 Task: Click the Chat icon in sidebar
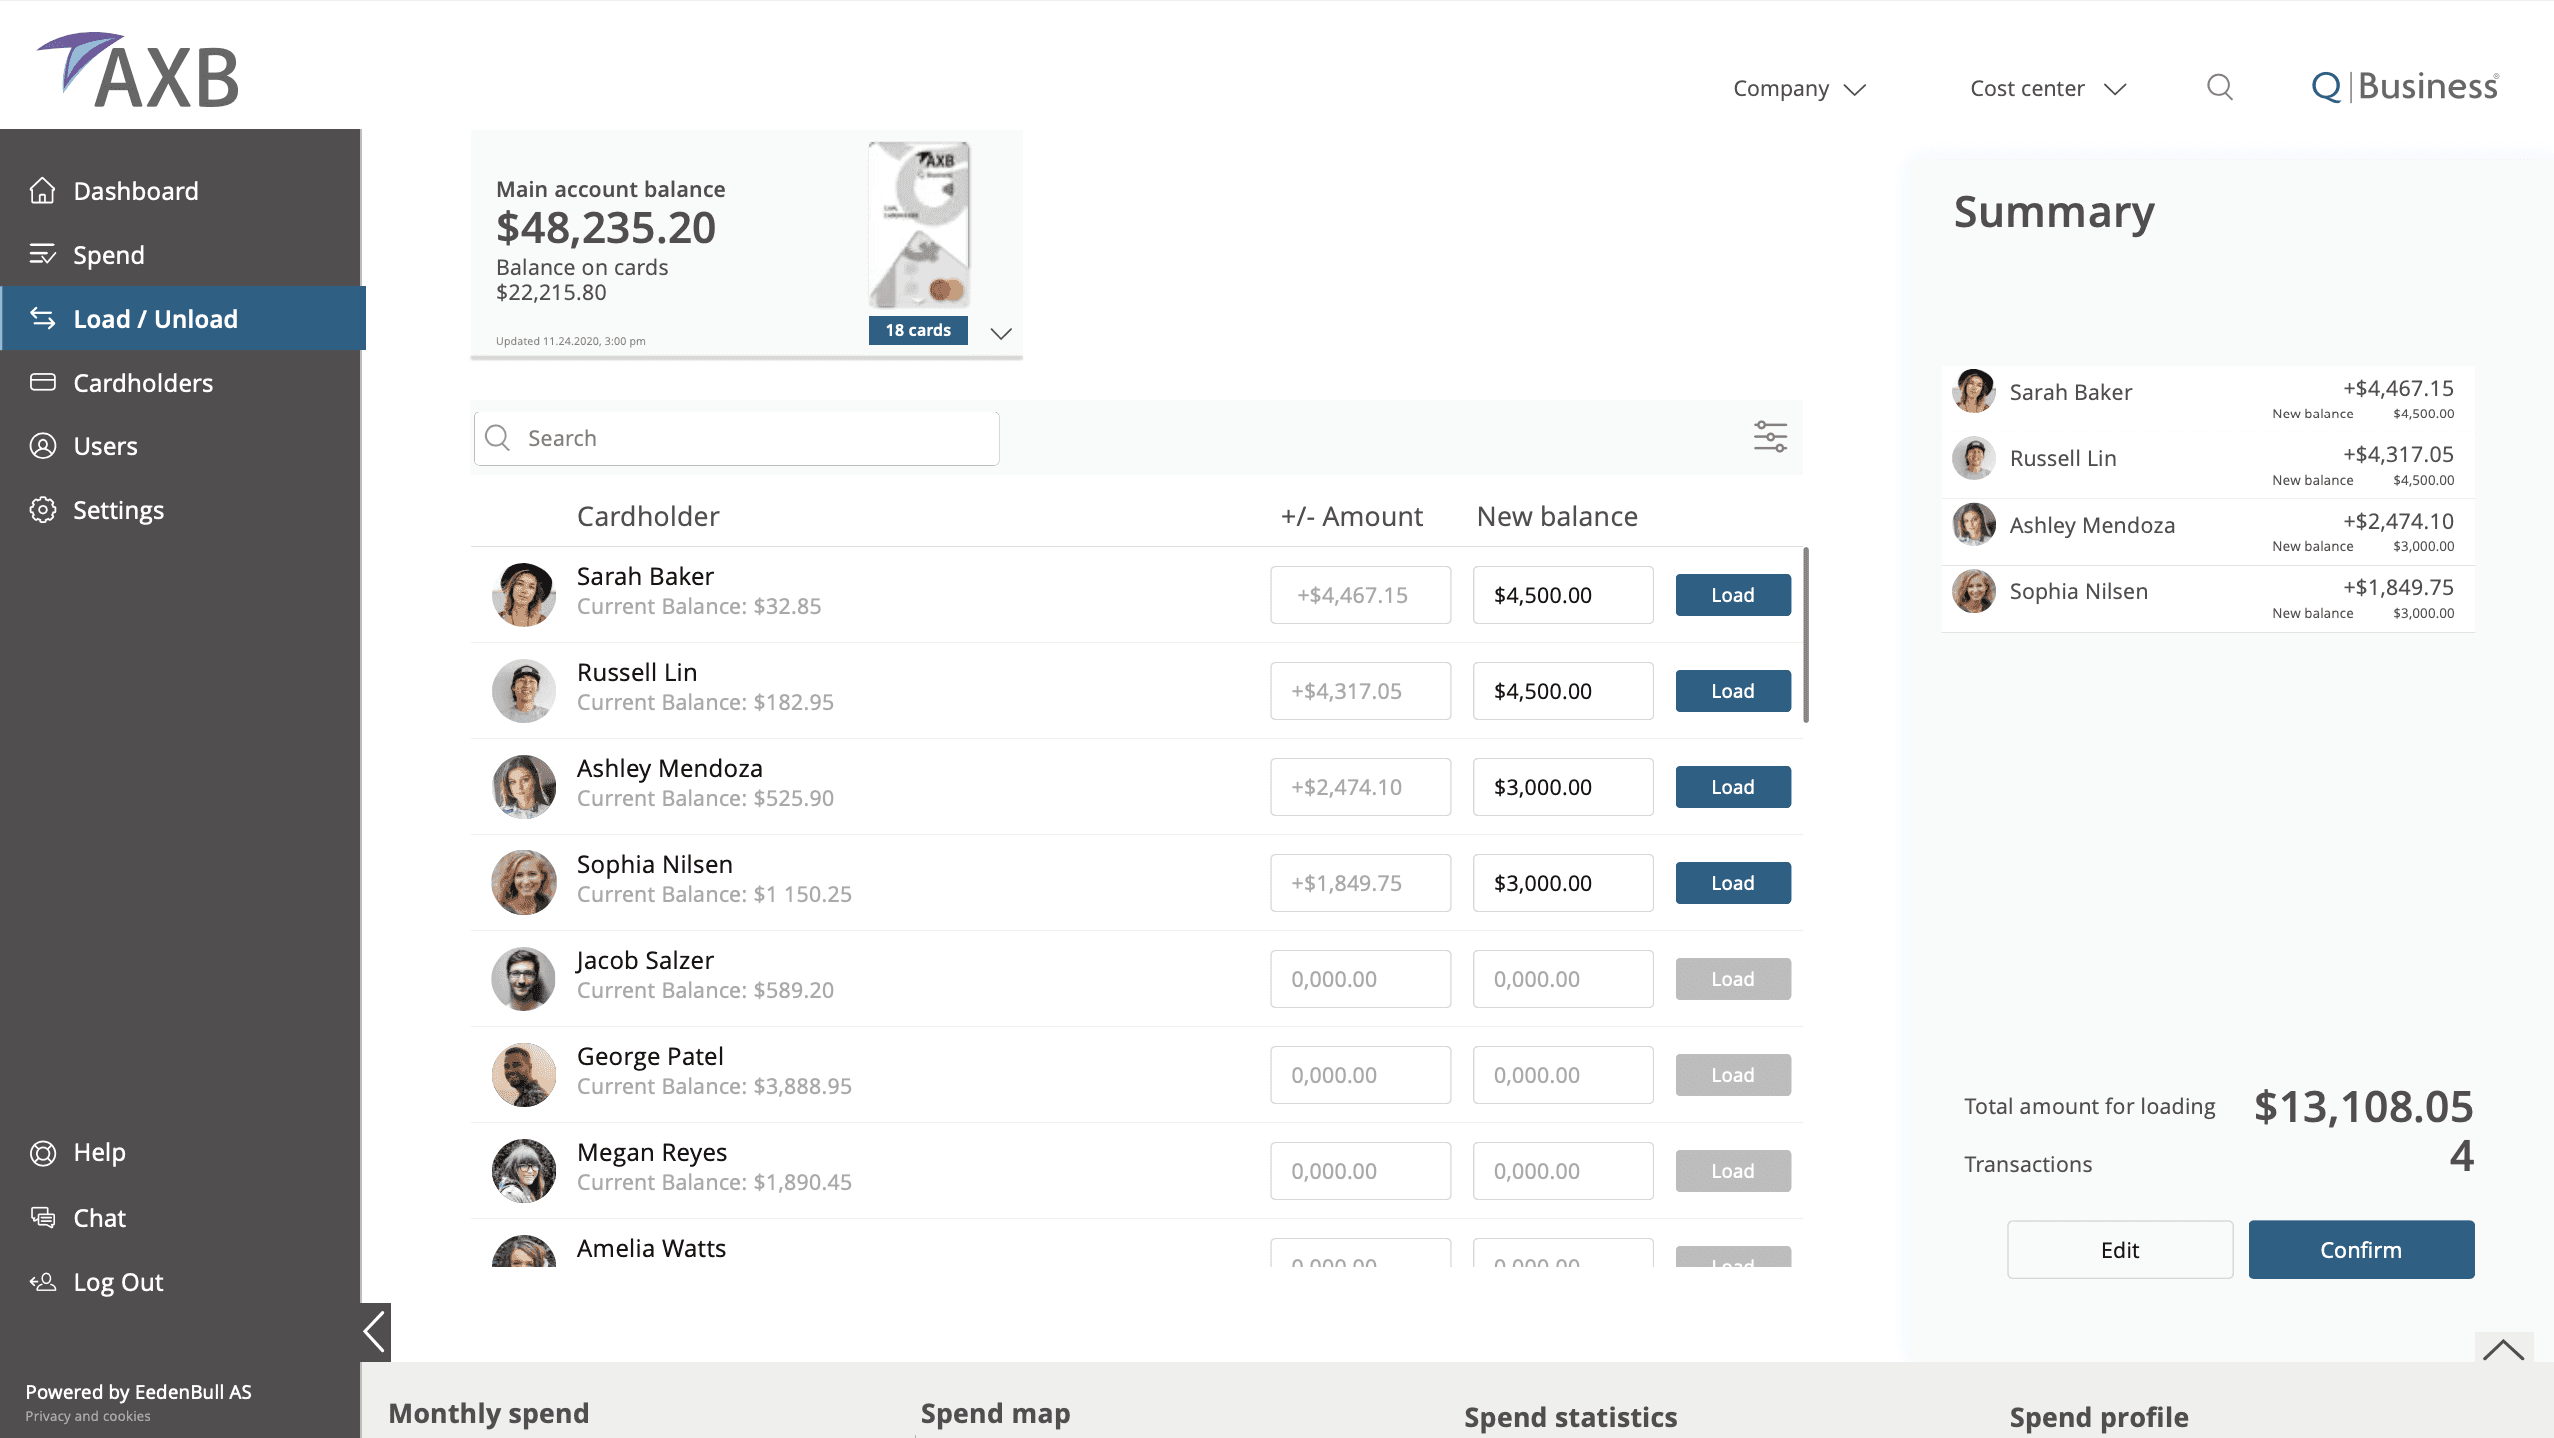click(x=42, y=1217)
